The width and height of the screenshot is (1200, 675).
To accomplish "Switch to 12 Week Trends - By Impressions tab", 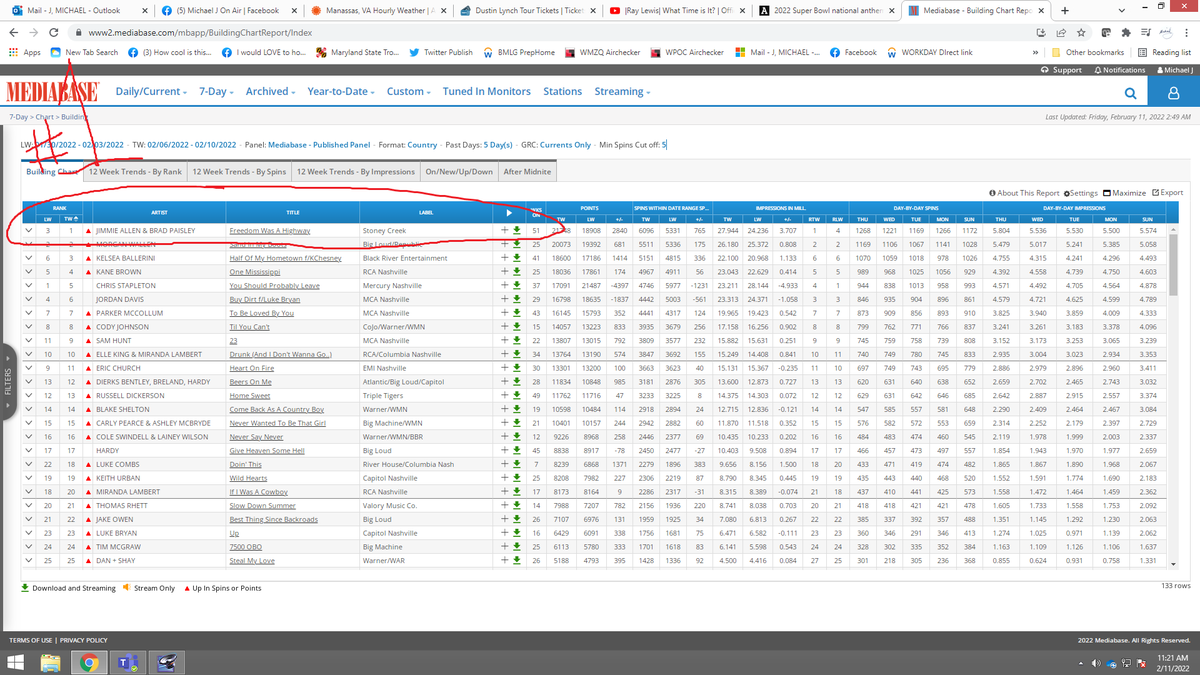I will [356, 171].
